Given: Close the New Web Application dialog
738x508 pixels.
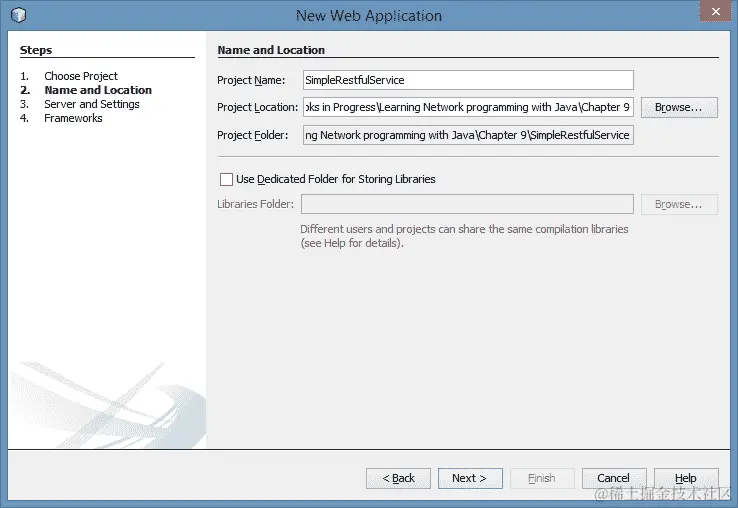Looking at the screenshot, I should [x=715, y=11].
